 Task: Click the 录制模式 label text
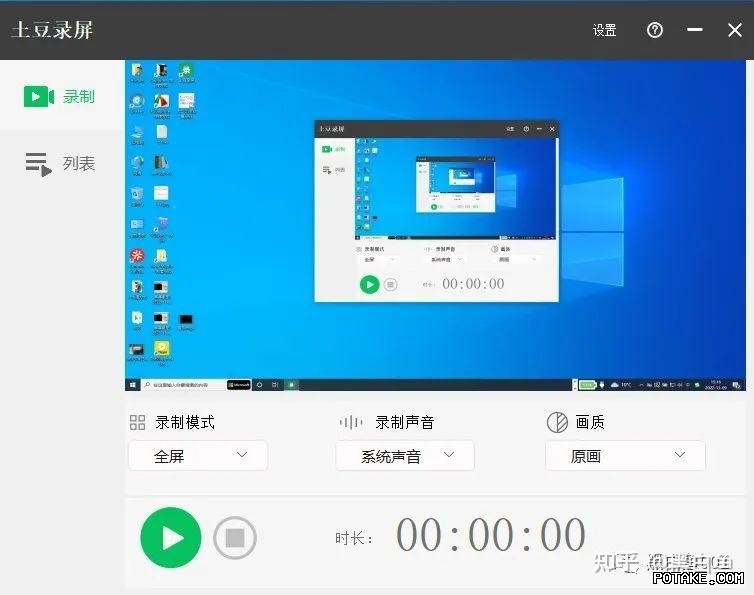[185, 422]
